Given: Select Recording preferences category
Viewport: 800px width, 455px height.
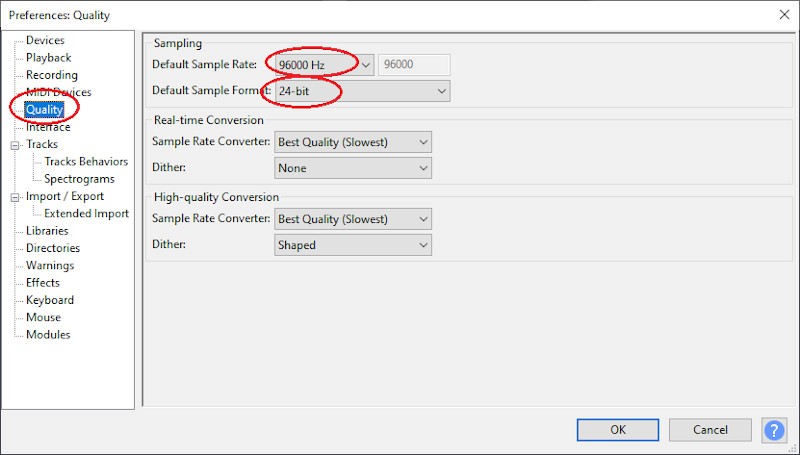Looking at the screenshot, I should 52,75.
